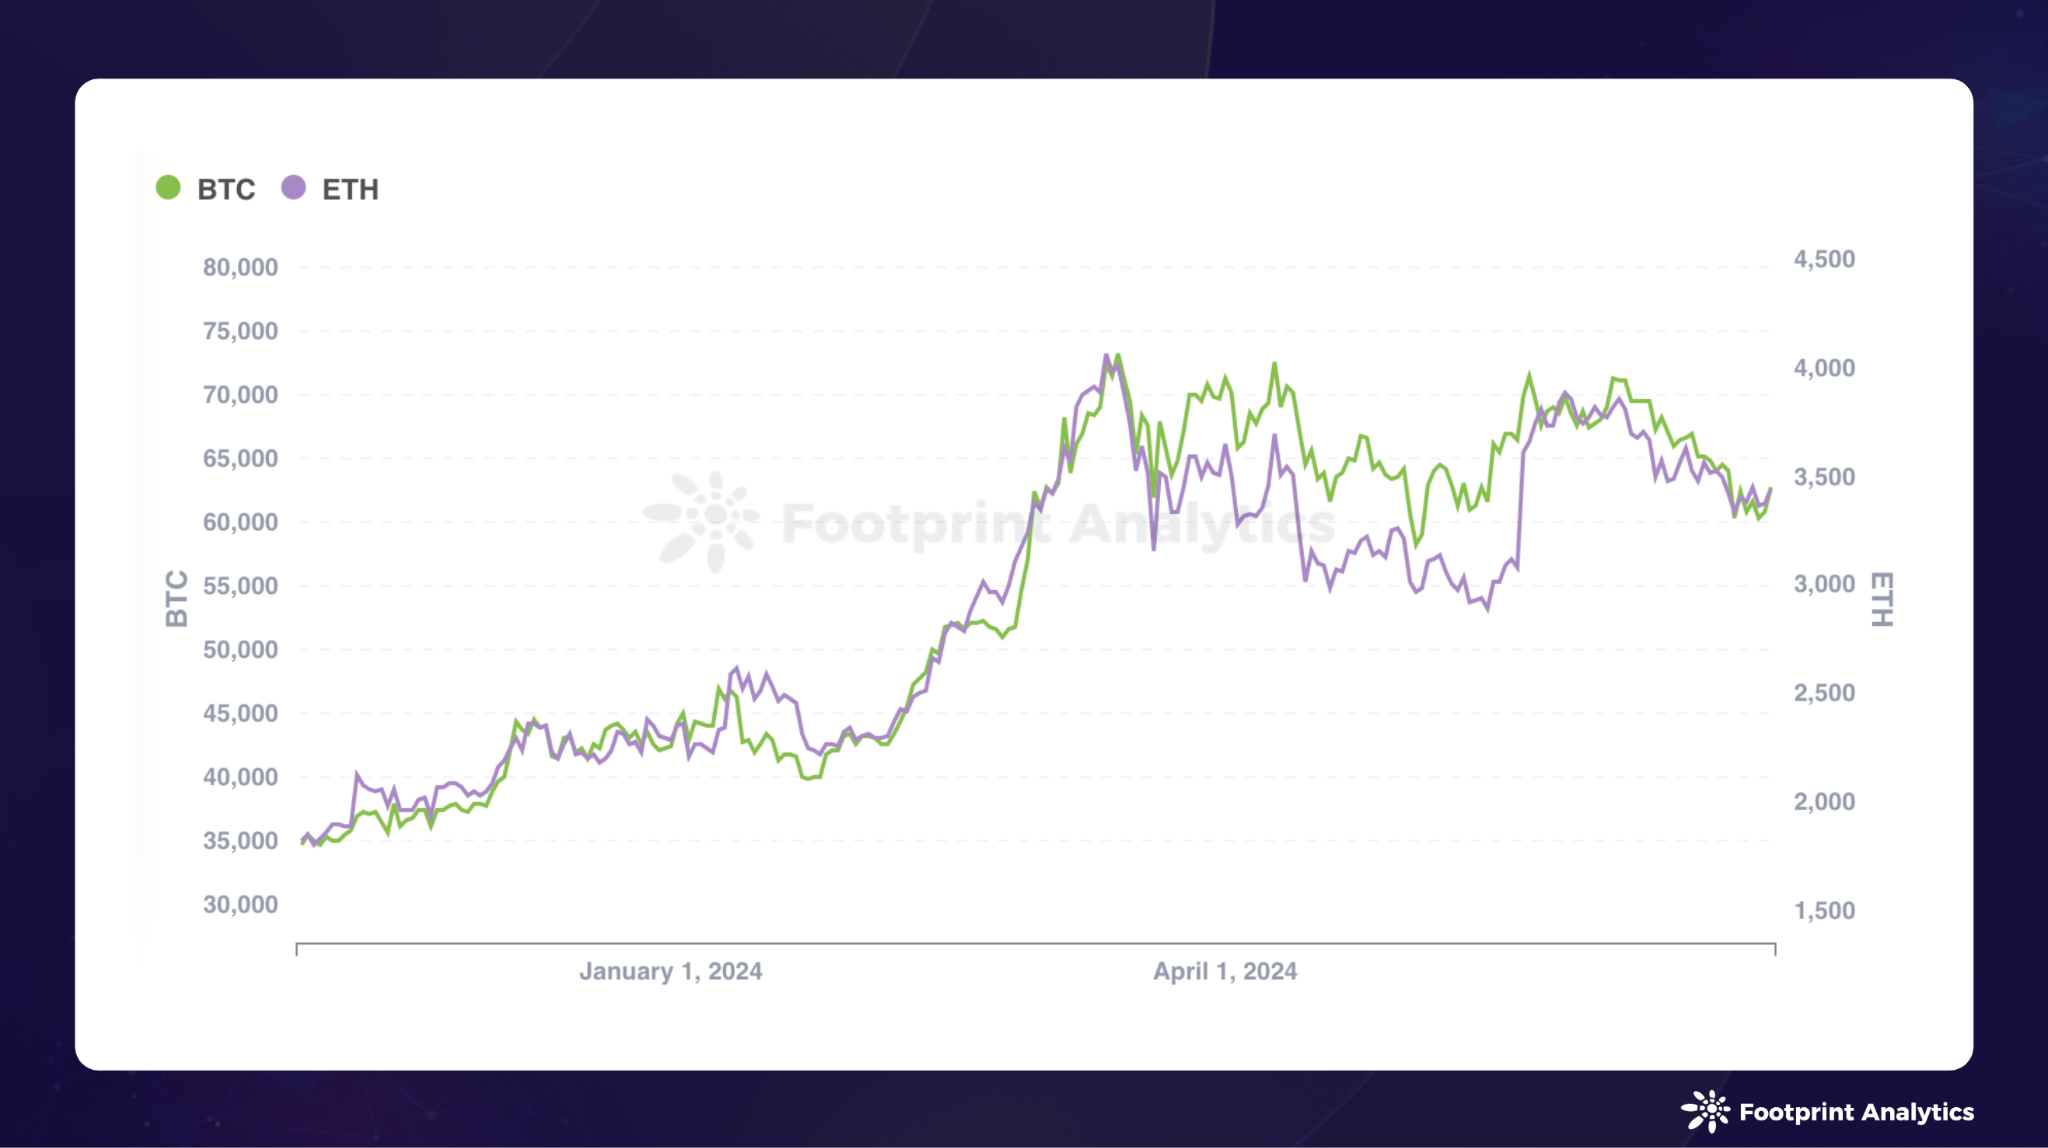Screen dimensions: 2048x1148
Task: Click the 65,000 tick on BTC axis
Action: point(240,458)
